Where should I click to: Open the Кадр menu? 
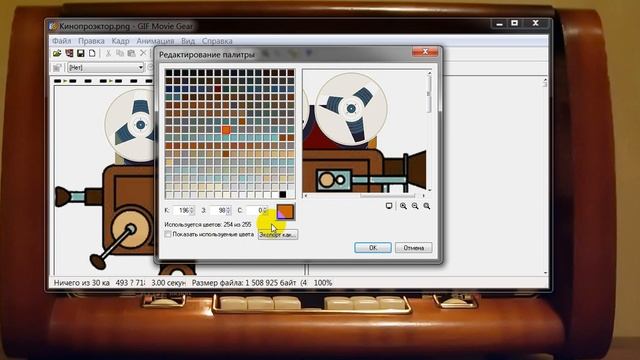(x=120, y=41)
